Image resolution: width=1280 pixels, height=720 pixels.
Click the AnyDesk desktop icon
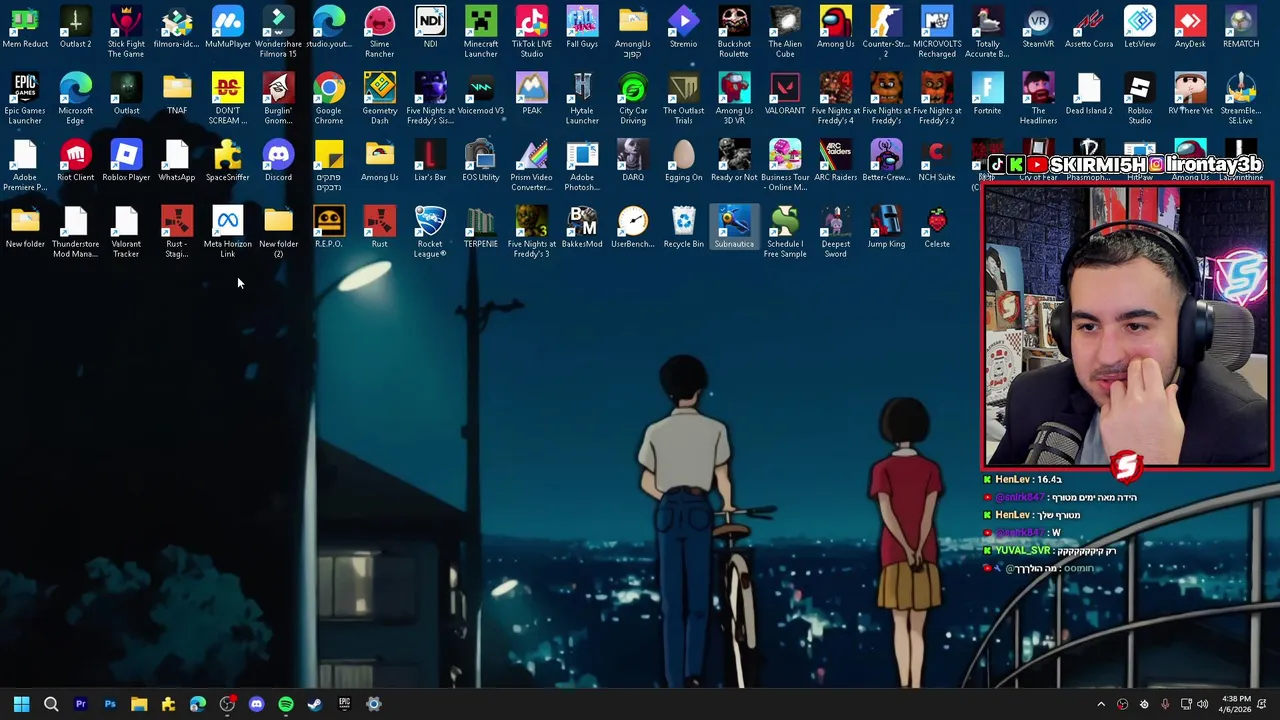pos(1190,28)
